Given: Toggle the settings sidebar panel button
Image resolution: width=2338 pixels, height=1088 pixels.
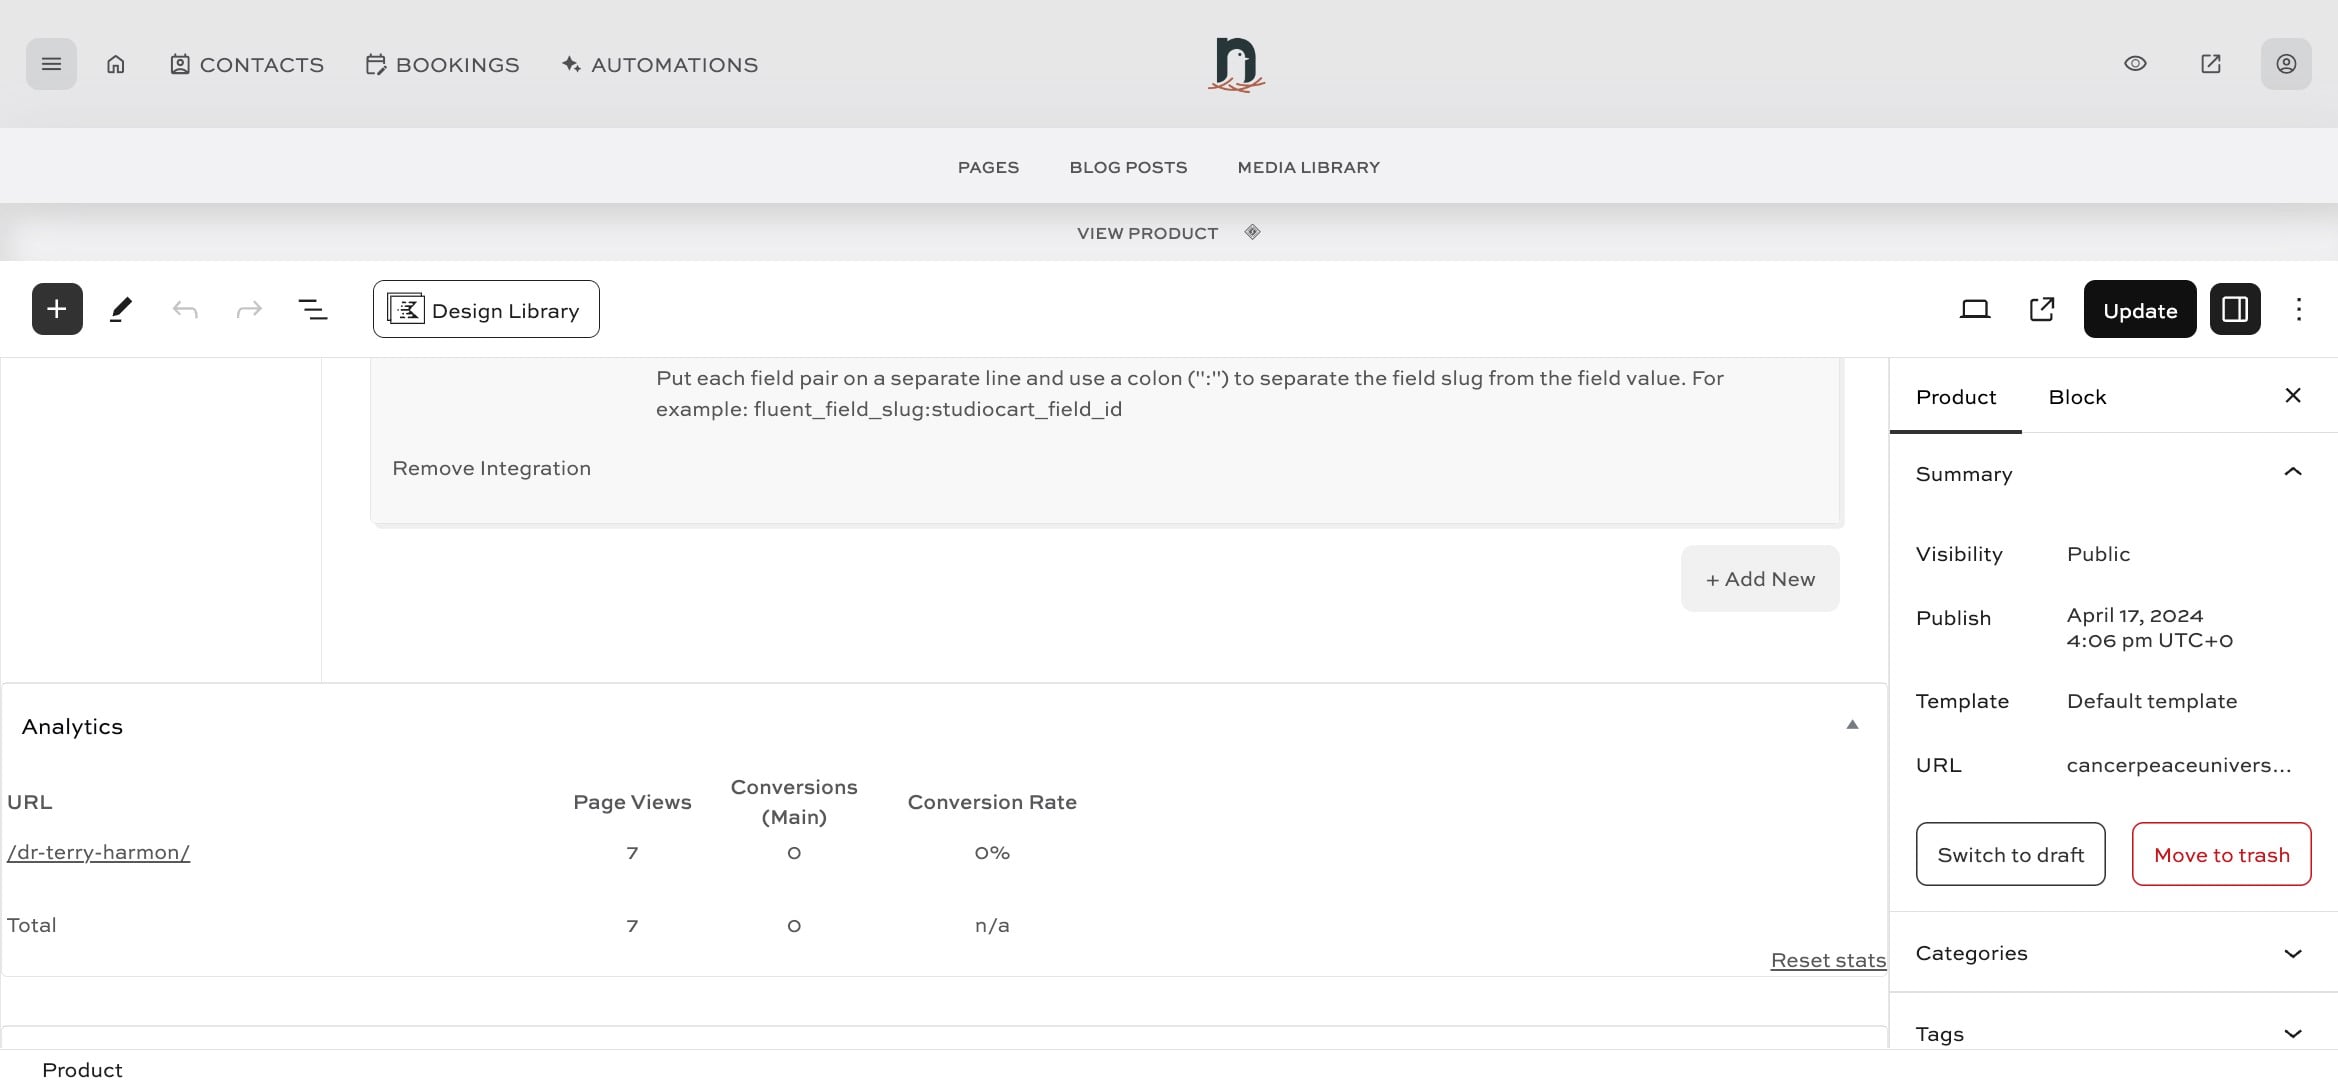Looking at the screenshot, I should click(2234, 309).
